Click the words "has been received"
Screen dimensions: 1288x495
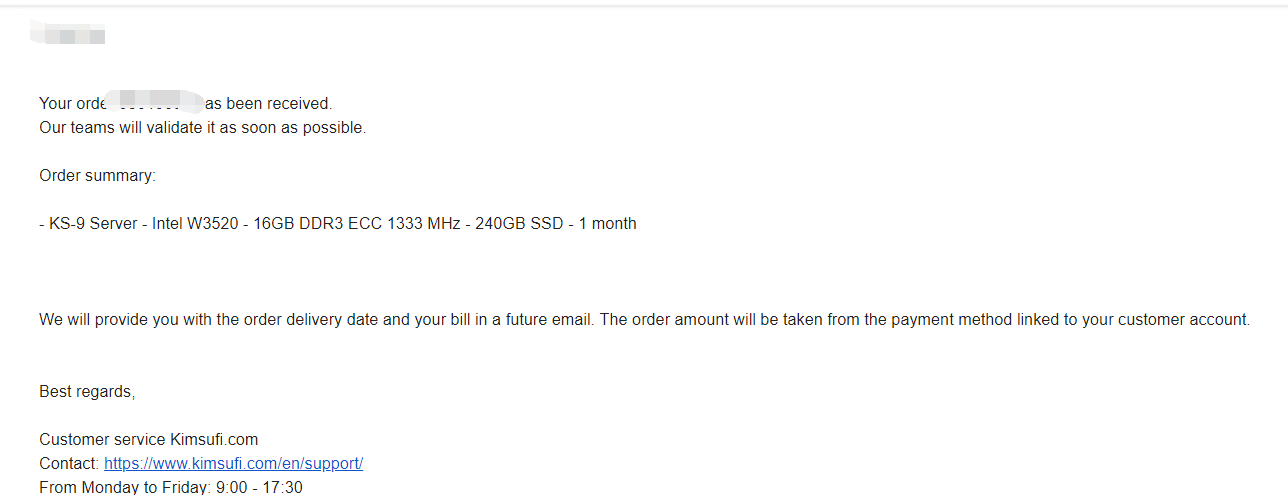268,104
